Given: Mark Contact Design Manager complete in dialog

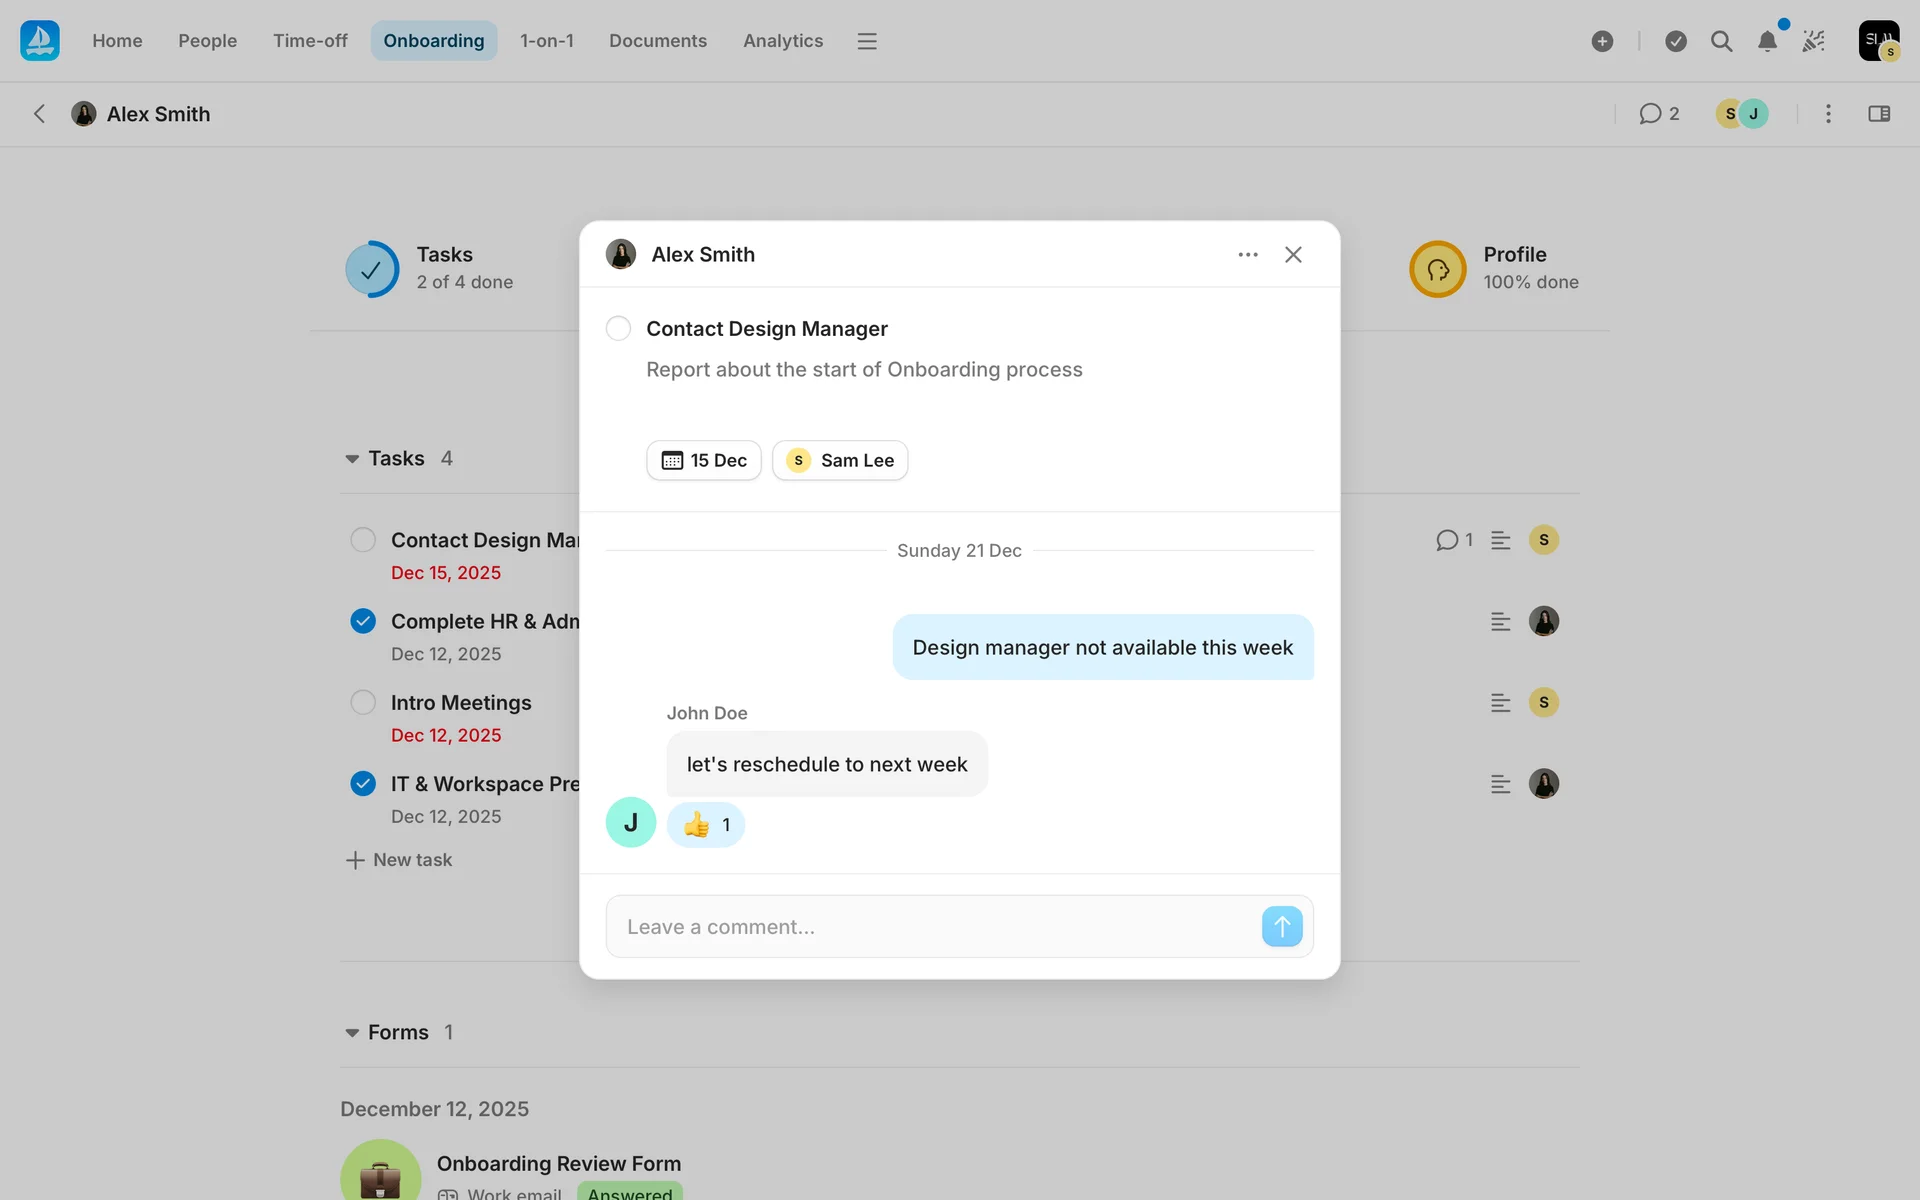Looking at the screenshot, I should point(618,329).
